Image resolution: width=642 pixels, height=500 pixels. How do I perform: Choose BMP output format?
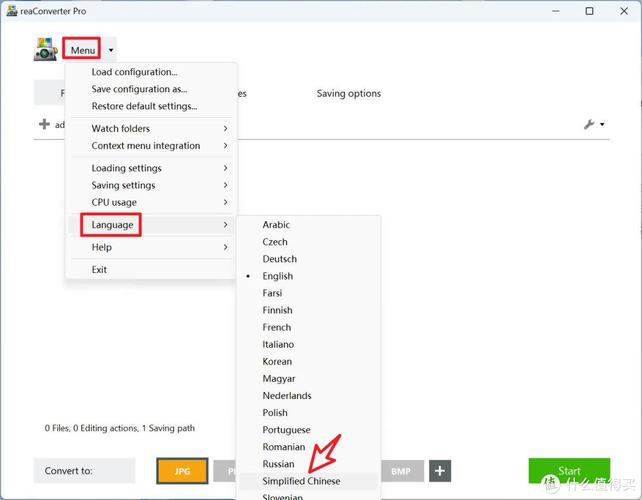point(401,471)
